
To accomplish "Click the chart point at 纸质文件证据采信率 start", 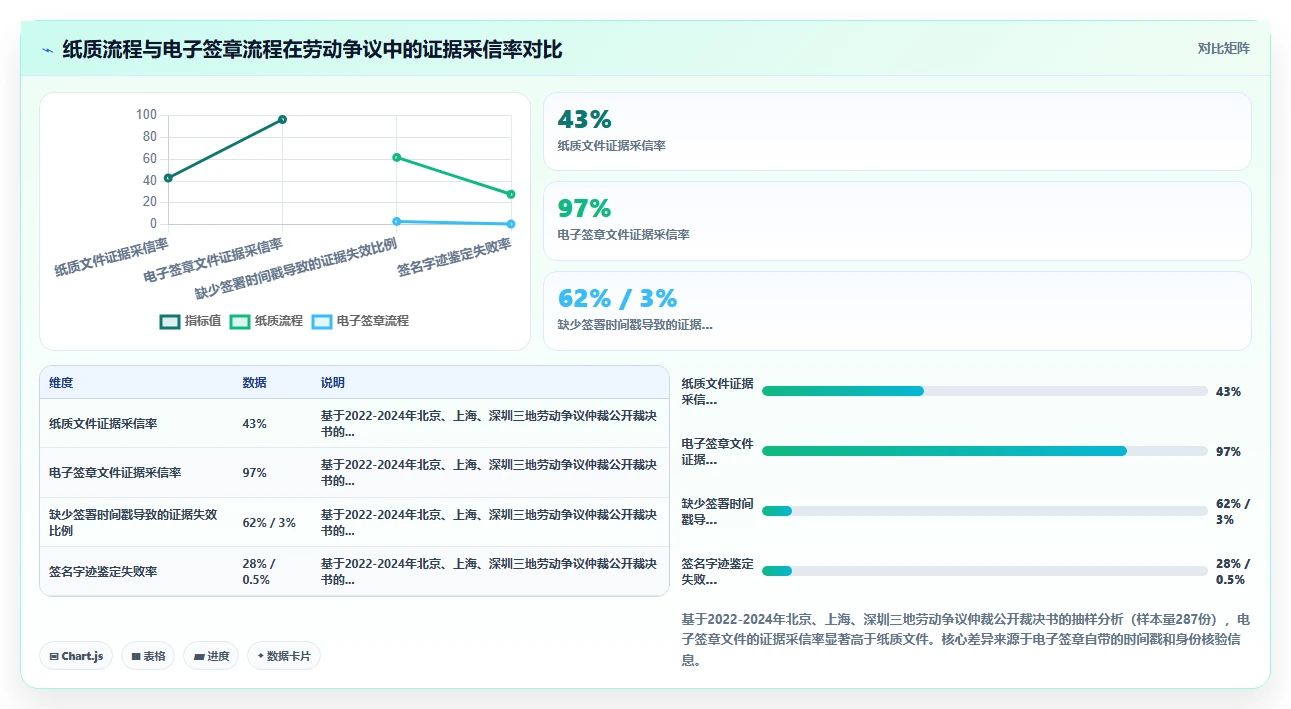I will (x=168, y=178).
